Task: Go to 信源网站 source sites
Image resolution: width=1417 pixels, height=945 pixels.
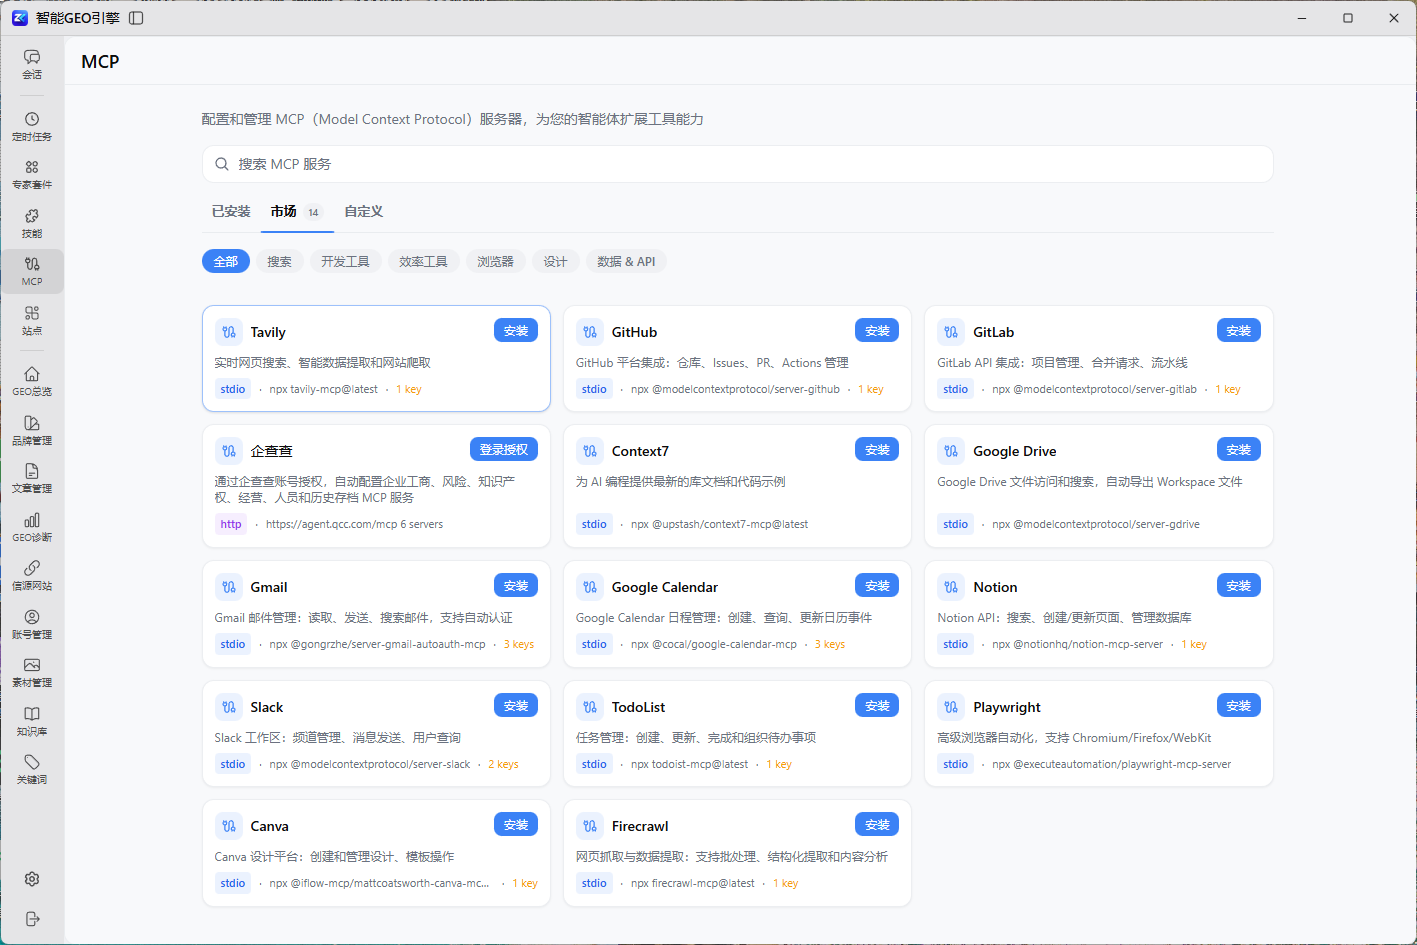Action: click(32, 575)
